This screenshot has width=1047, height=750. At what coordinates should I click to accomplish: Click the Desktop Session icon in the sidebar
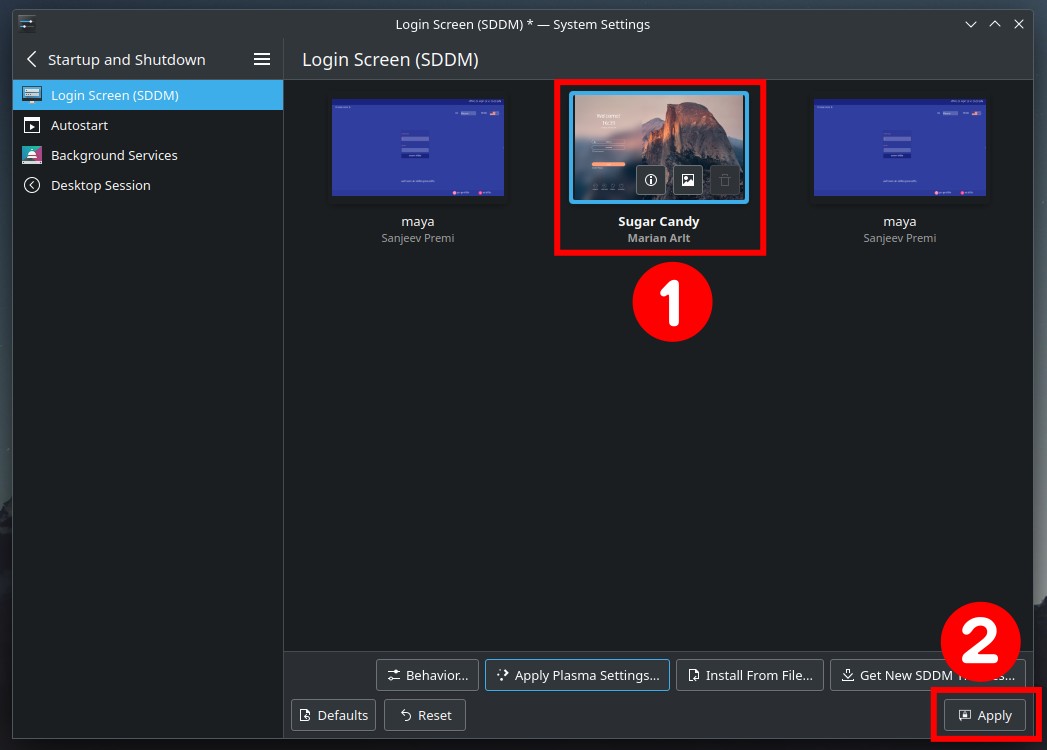pos(31,185)
